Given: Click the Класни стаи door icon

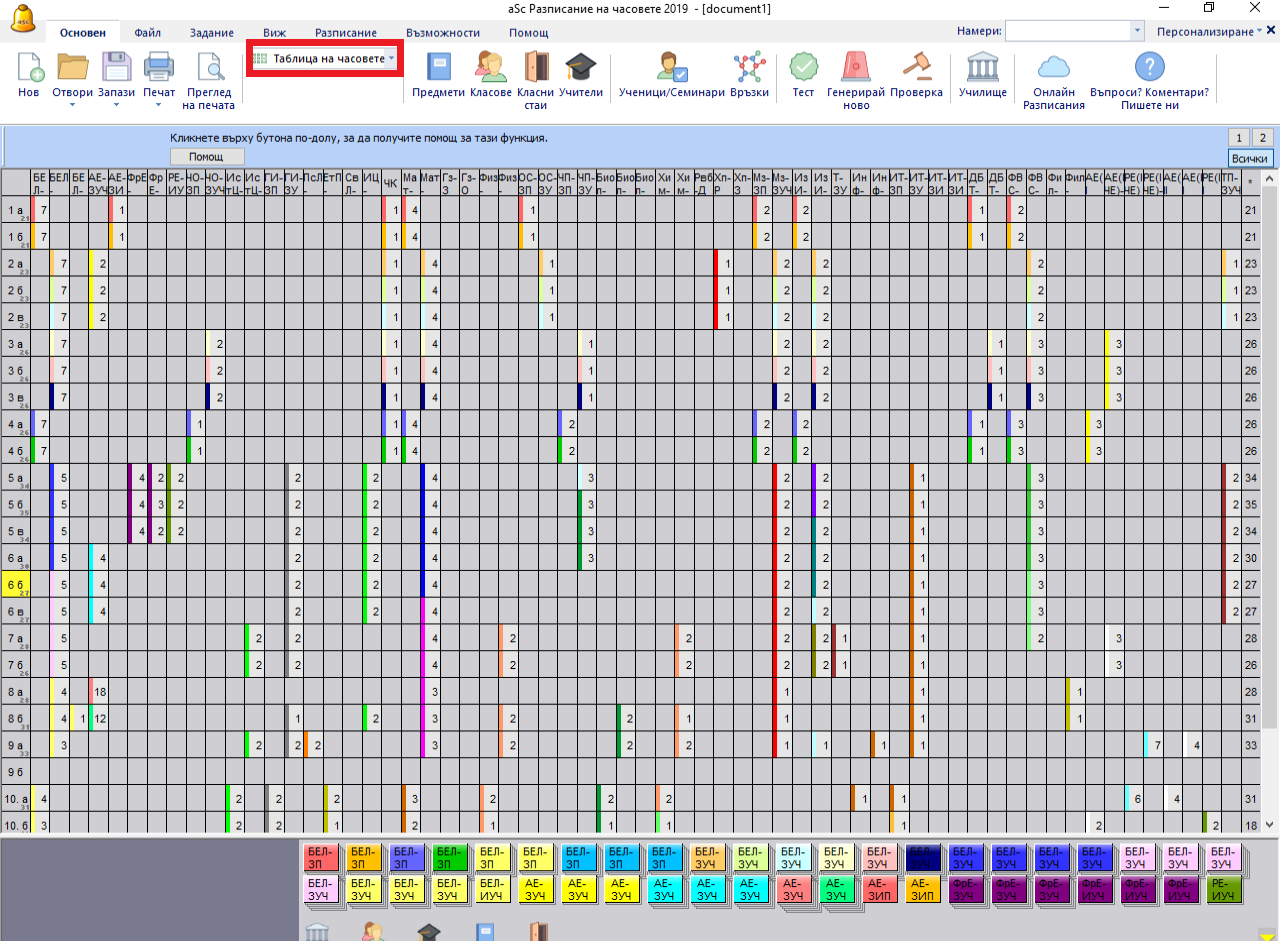Looking at the screenshot, I should (x=536, y=68).
